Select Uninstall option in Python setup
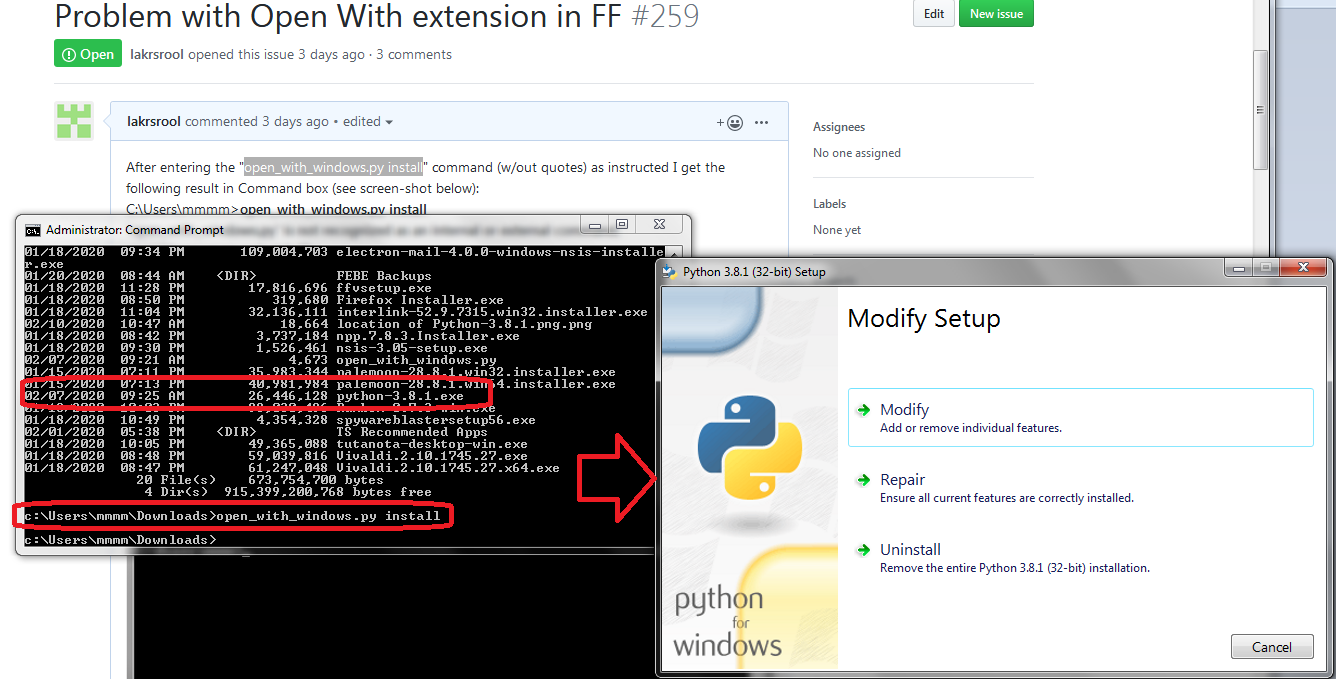 pos(1080,557)
